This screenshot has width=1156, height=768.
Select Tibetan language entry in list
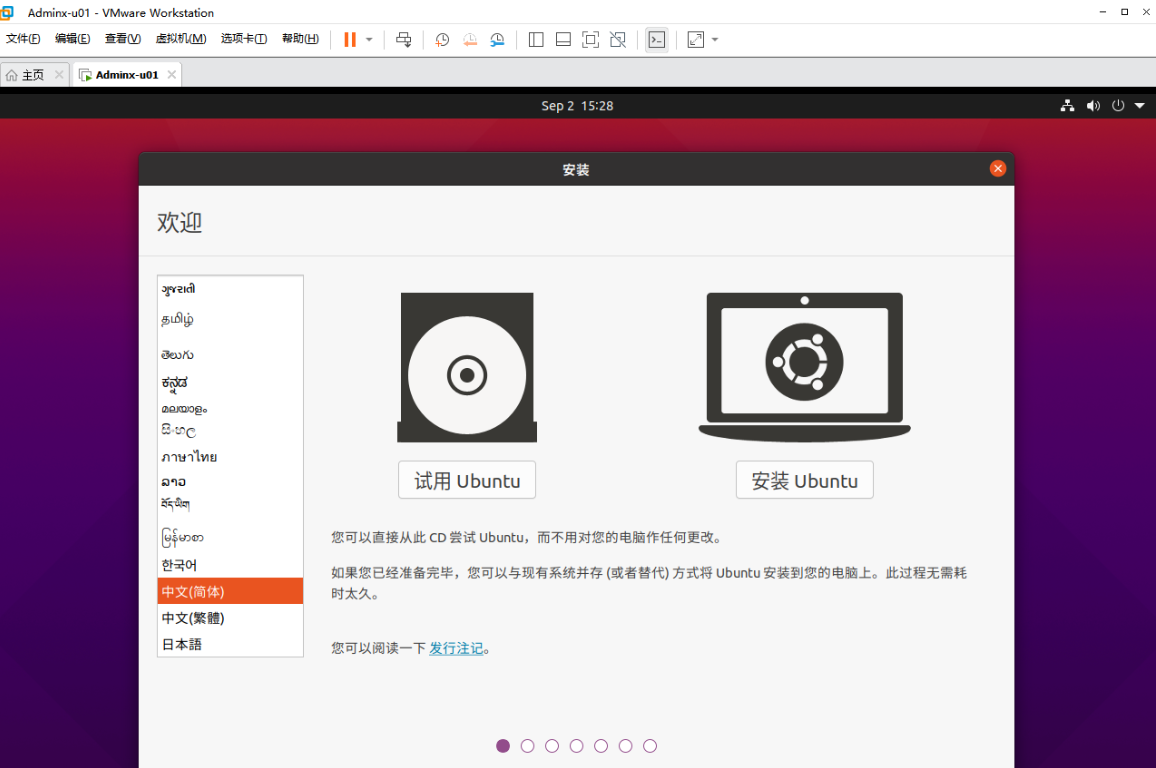(230, 505)
